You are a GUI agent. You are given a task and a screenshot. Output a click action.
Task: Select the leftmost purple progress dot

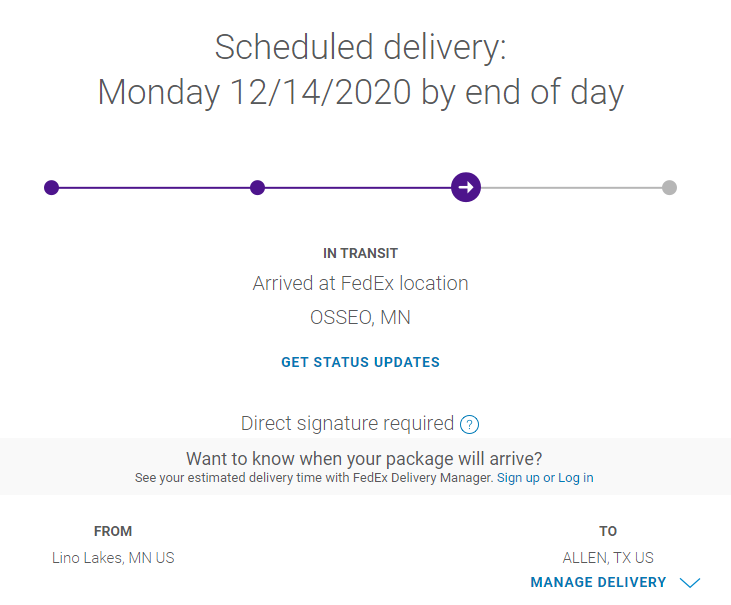52,187
